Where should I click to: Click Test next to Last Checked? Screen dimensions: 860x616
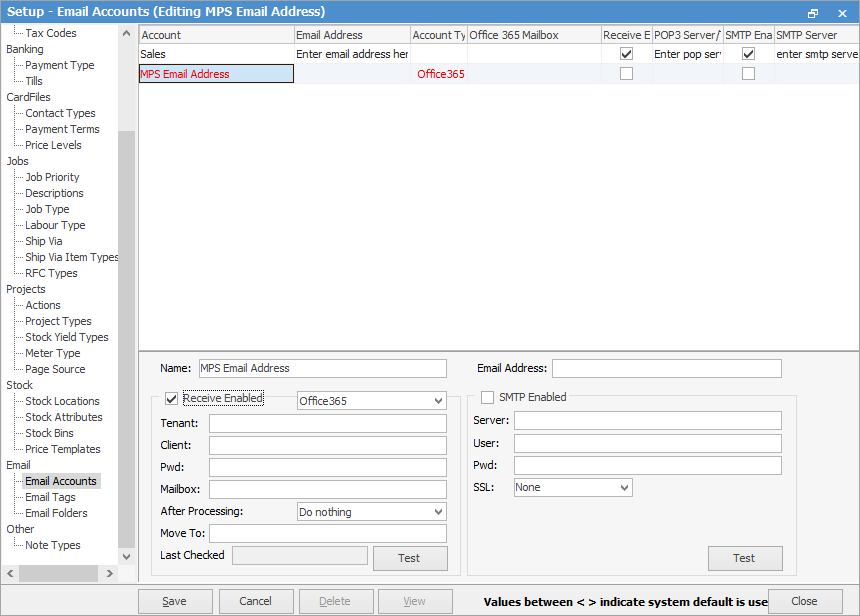point(410,558)
